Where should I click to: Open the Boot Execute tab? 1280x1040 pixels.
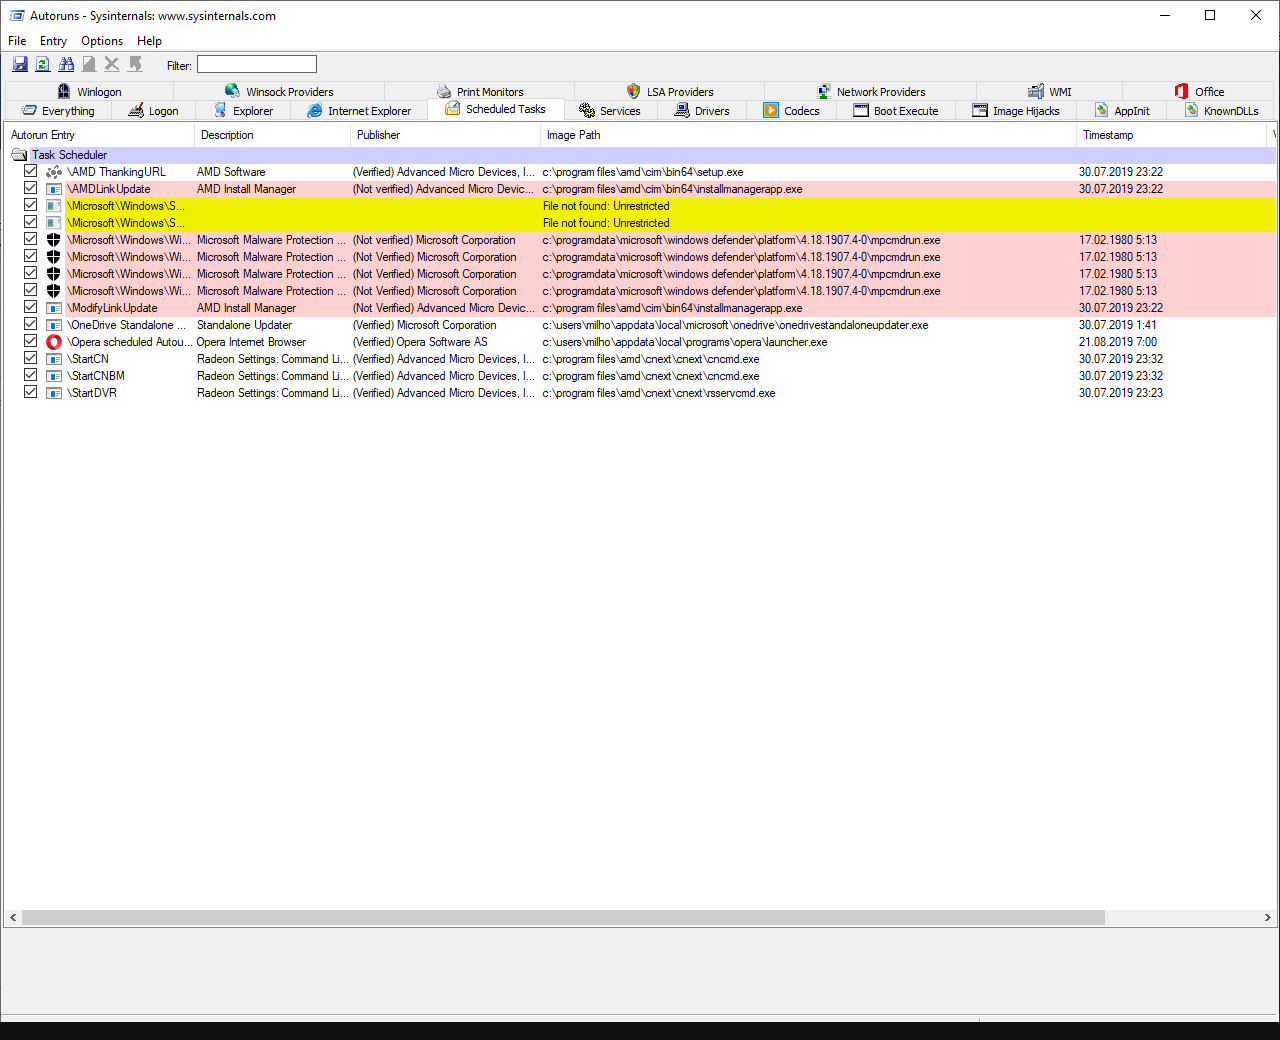[x=896, y=111]
